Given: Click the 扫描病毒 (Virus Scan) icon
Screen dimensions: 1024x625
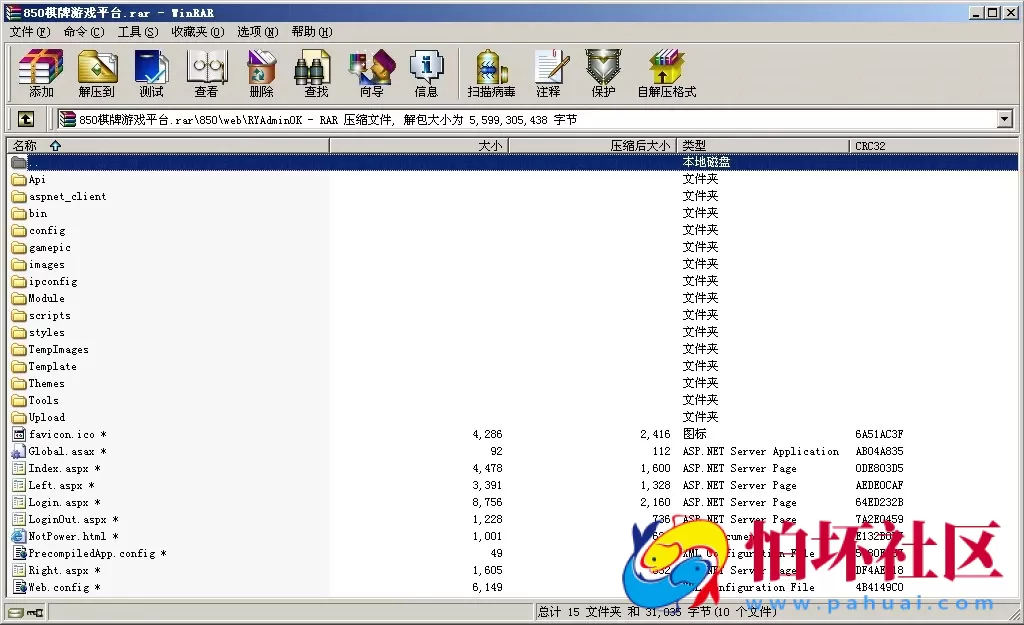Looking at the screenshot, I should coord(491,74).
